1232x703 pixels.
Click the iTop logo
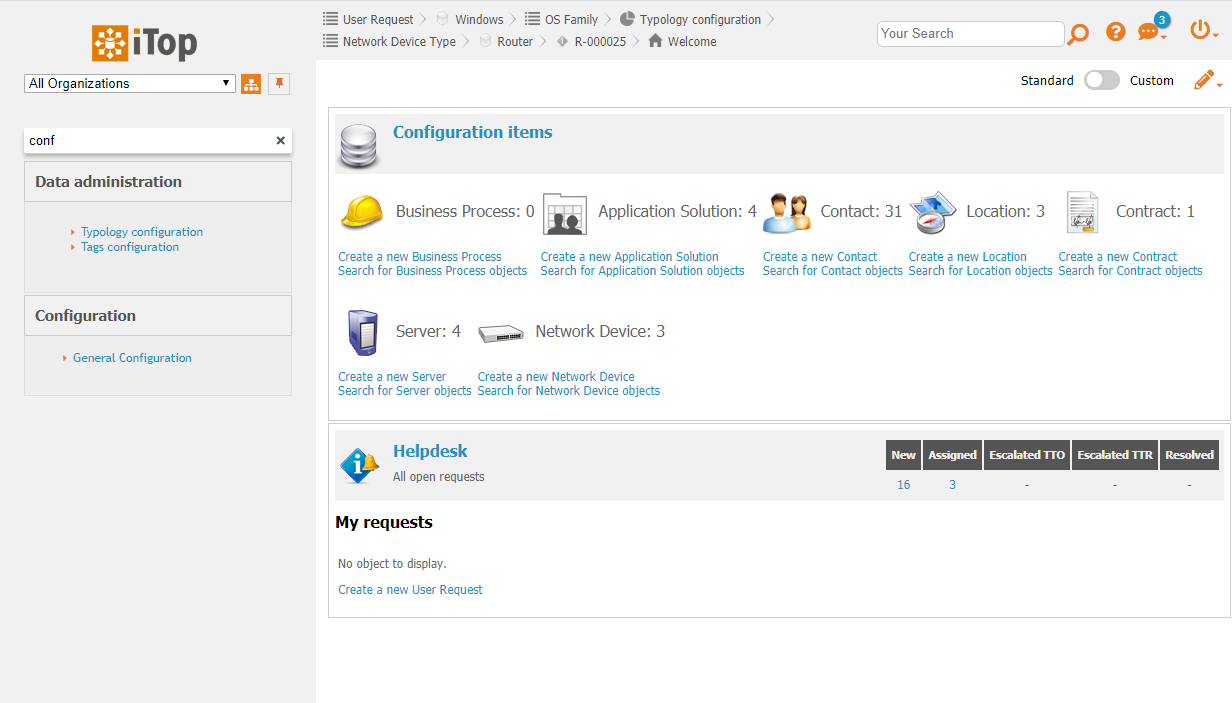(145, 42)
